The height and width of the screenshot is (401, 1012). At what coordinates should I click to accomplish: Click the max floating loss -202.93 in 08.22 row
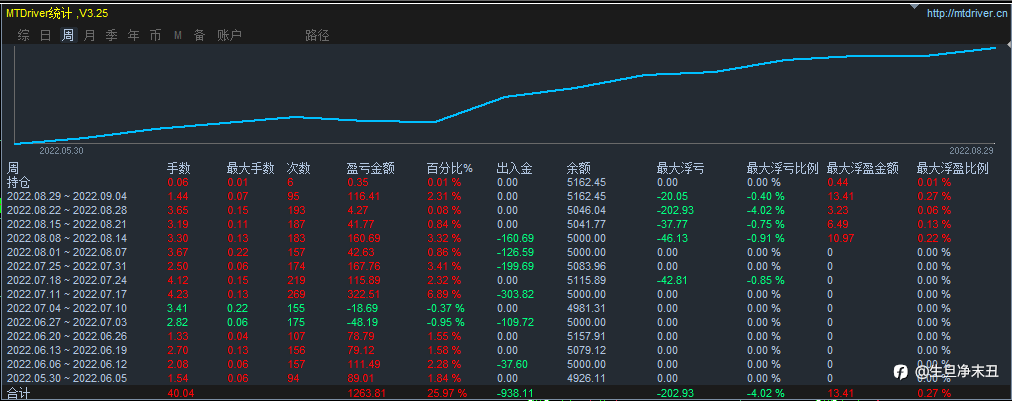676,210
